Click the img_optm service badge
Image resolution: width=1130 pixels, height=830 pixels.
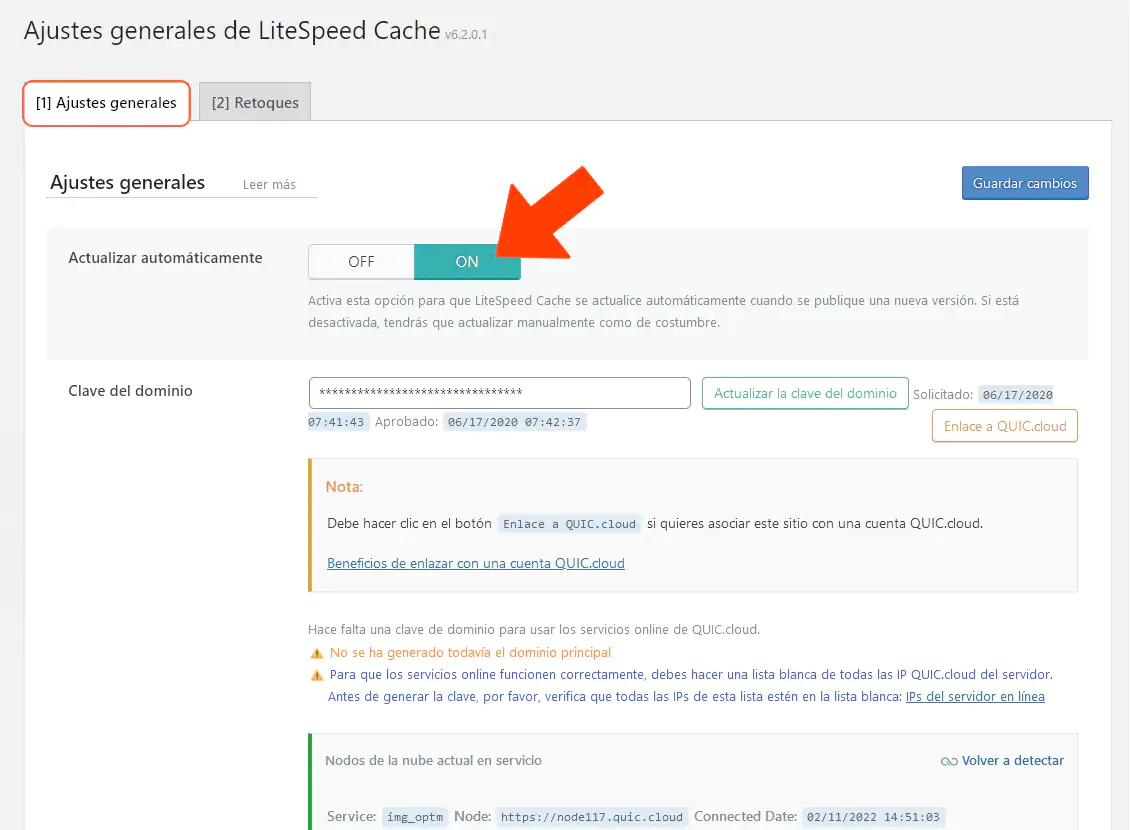point(415,817)
